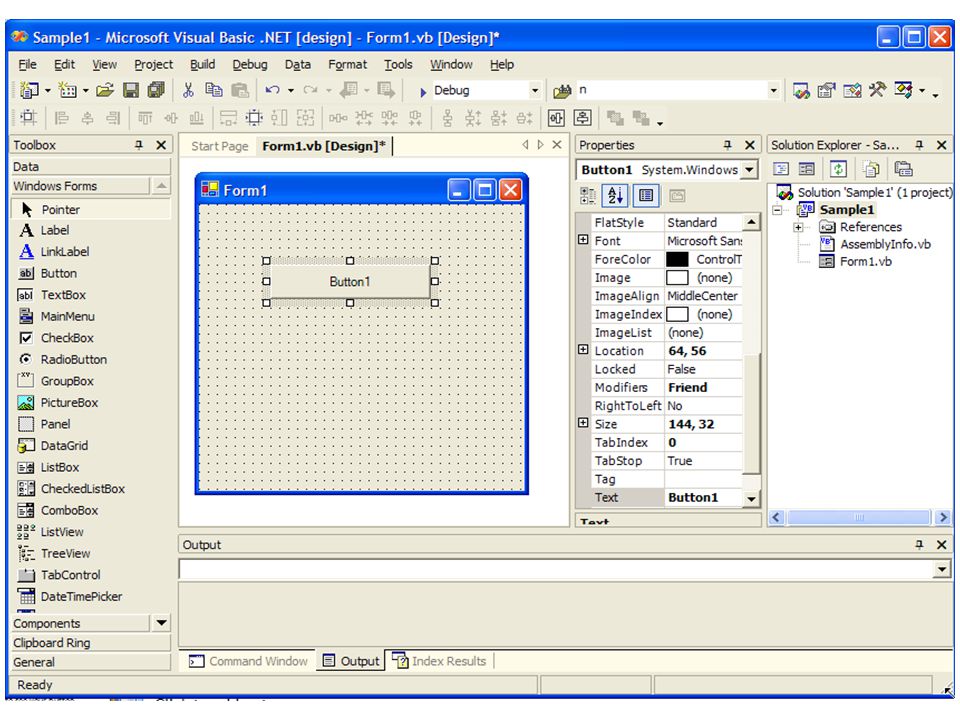
Task: Click the Windows Forms Toolbox tab header
Action: [x=80, y=186]
